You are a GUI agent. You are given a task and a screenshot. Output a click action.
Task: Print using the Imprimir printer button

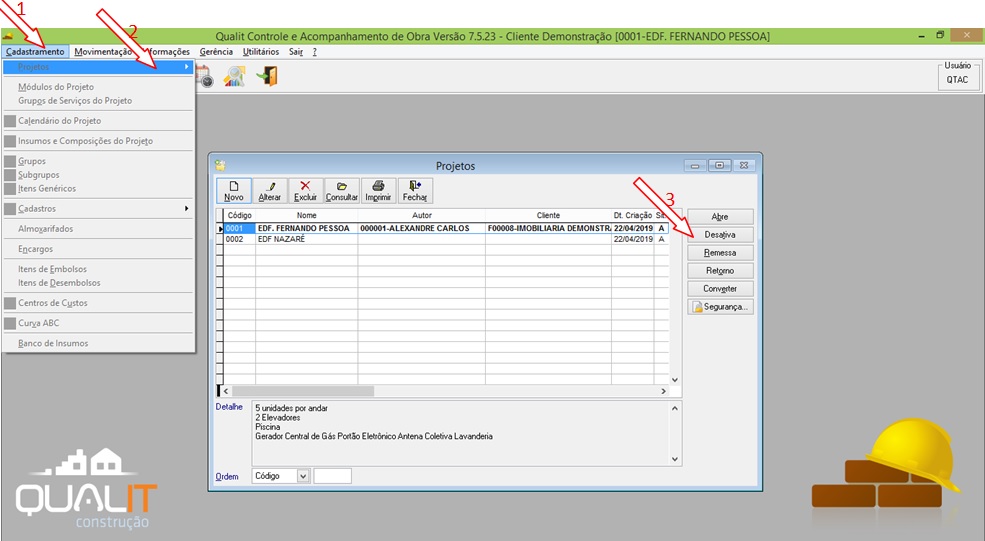(x=378, y=190)
